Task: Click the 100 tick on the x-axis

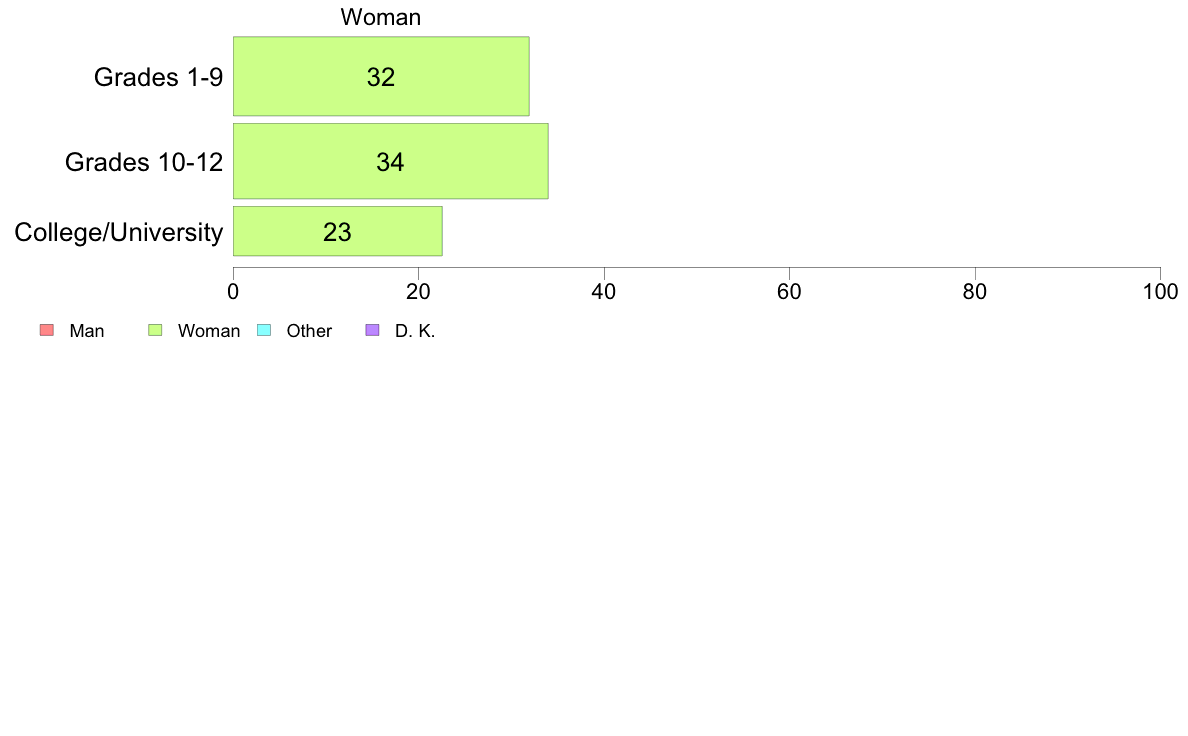Action: (1160, 292)
